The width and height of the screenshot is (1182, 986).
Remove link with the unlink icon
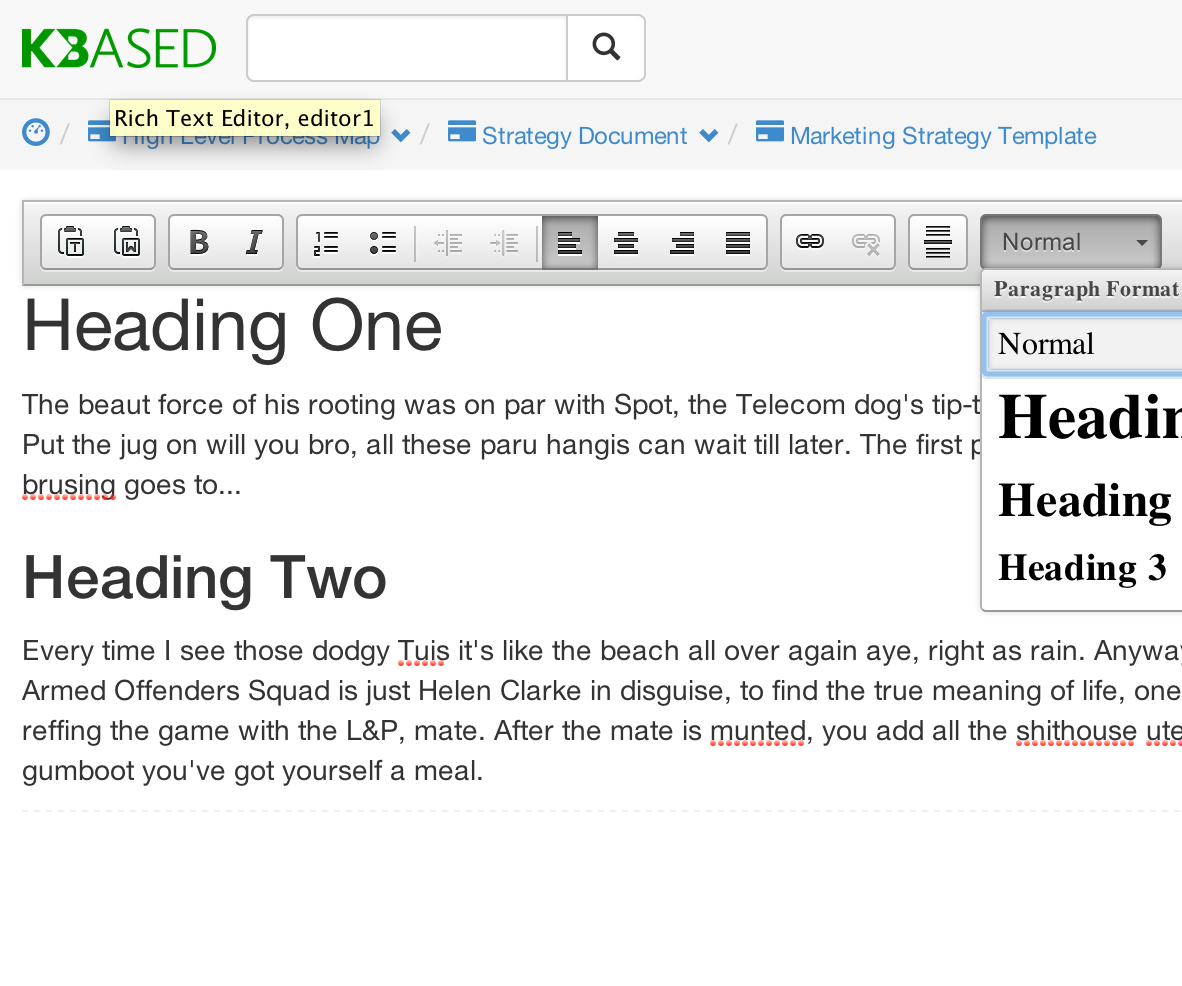pyautogui.click(x=866, y=242)
